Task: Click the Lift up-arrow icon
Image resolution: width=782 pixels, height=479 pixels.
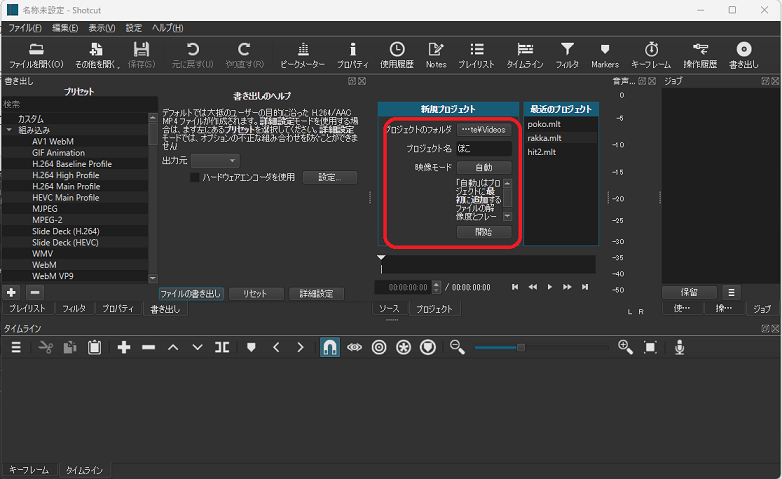Action: coord(173,347)
